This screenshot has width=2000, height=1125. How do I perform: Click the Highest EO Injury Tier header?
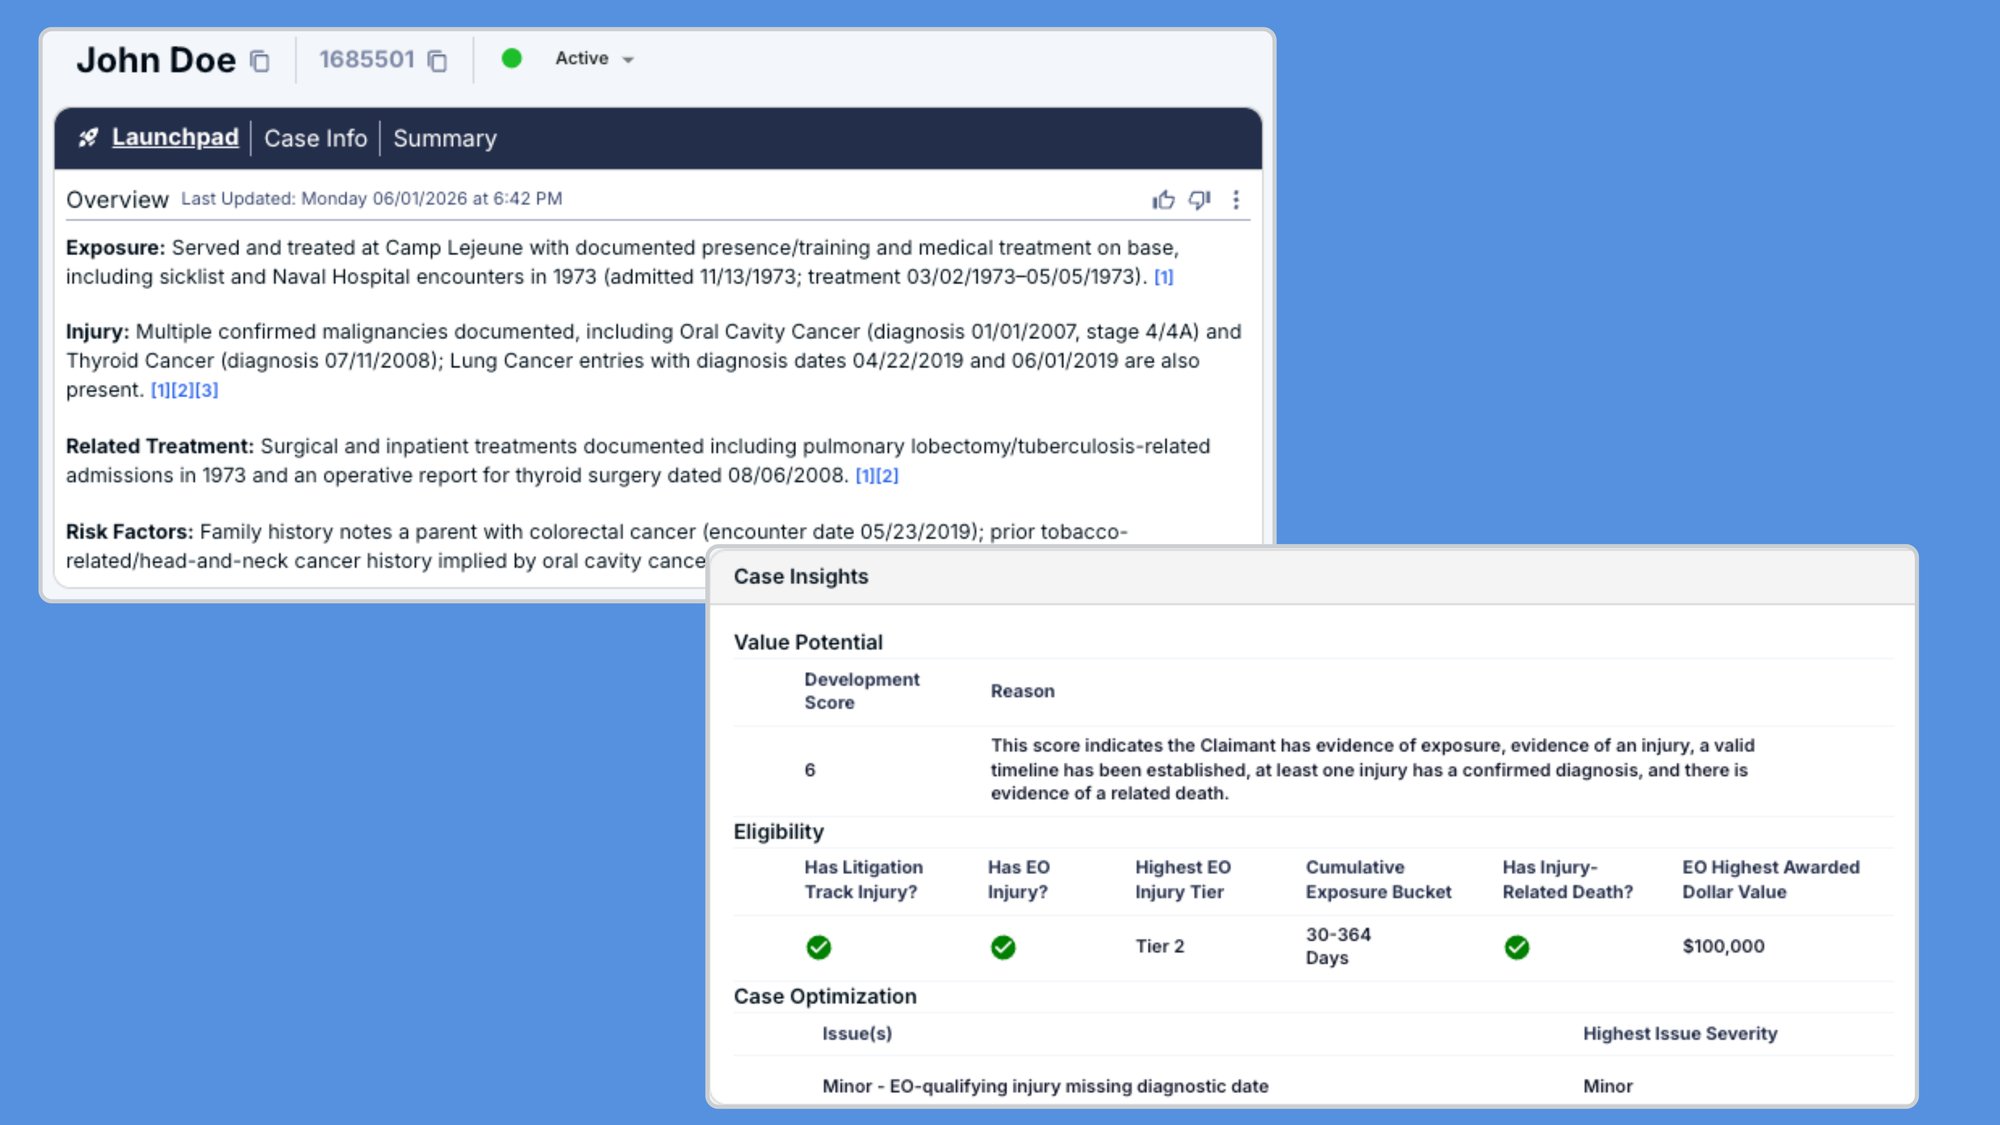(x=1183, y=880)
